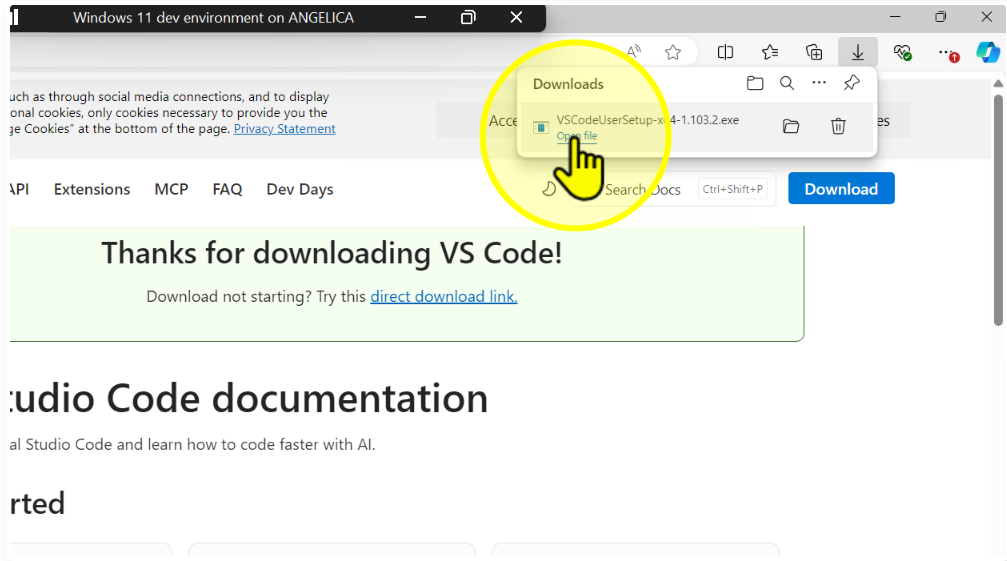Image resolution: width=1007 pixels, height=561 pixels.
Task: Click the VSCodeUserSetup exe file icon
Action: pyautogui.click(x=541, y=128)
